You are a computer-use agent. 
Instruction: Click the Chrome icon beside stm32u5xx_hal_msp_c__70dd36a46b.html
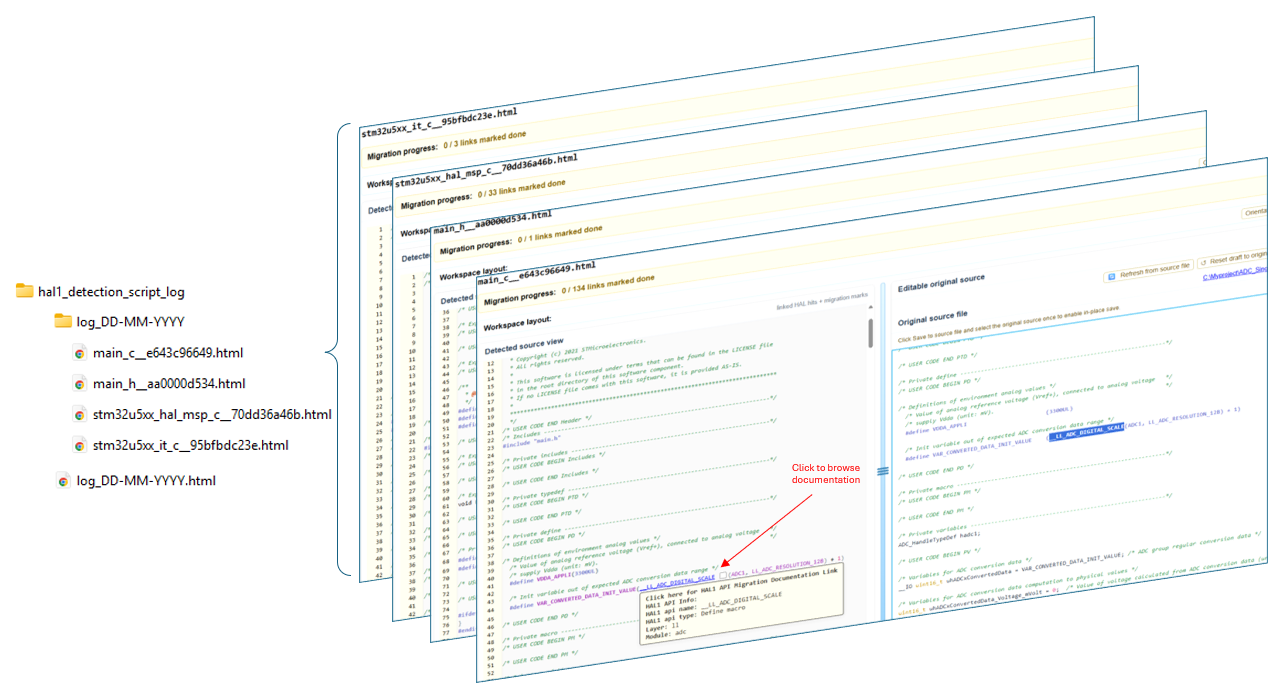[x=80, y=414]
